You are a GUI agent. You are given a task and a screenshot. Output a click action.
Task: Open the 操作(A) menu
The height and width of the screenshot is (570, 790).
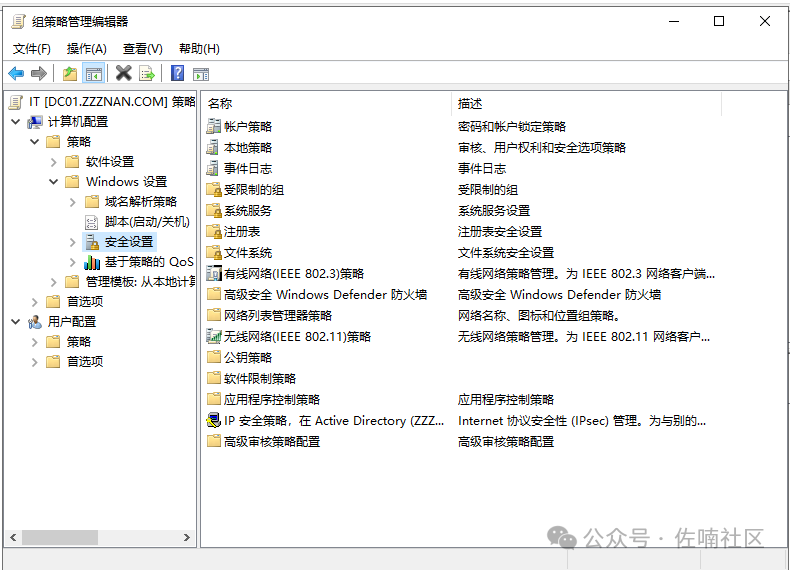point(87,48)
